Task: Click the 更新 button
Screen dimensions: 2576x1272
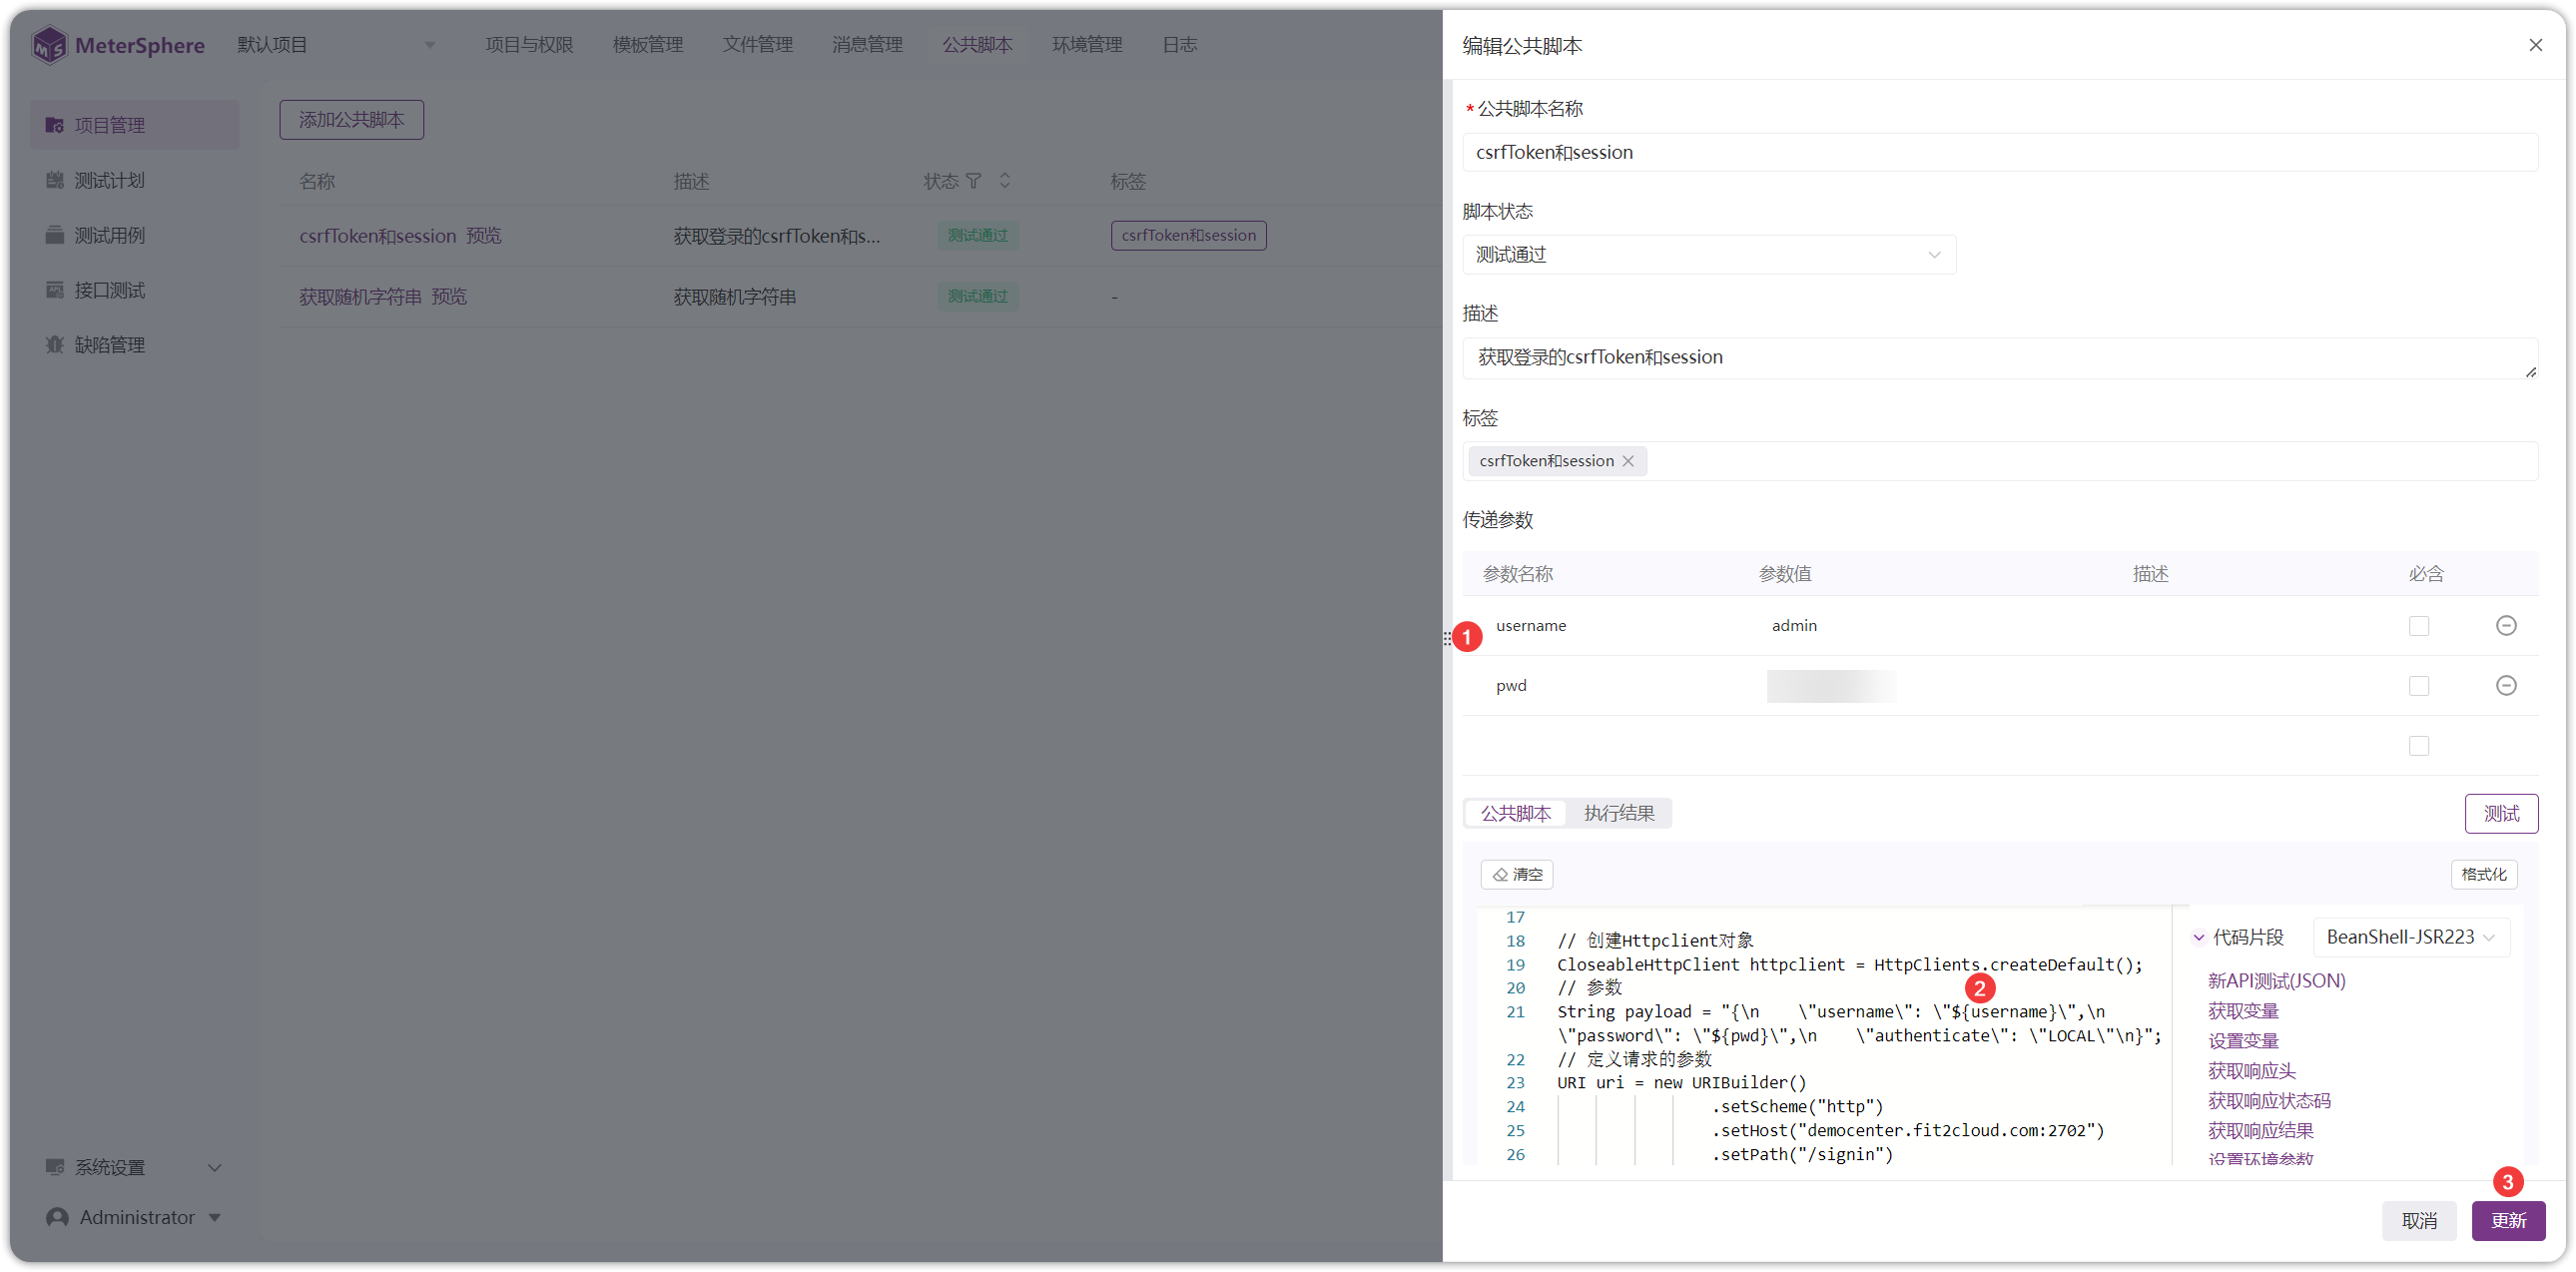Action: [x=2507, y=1220]
